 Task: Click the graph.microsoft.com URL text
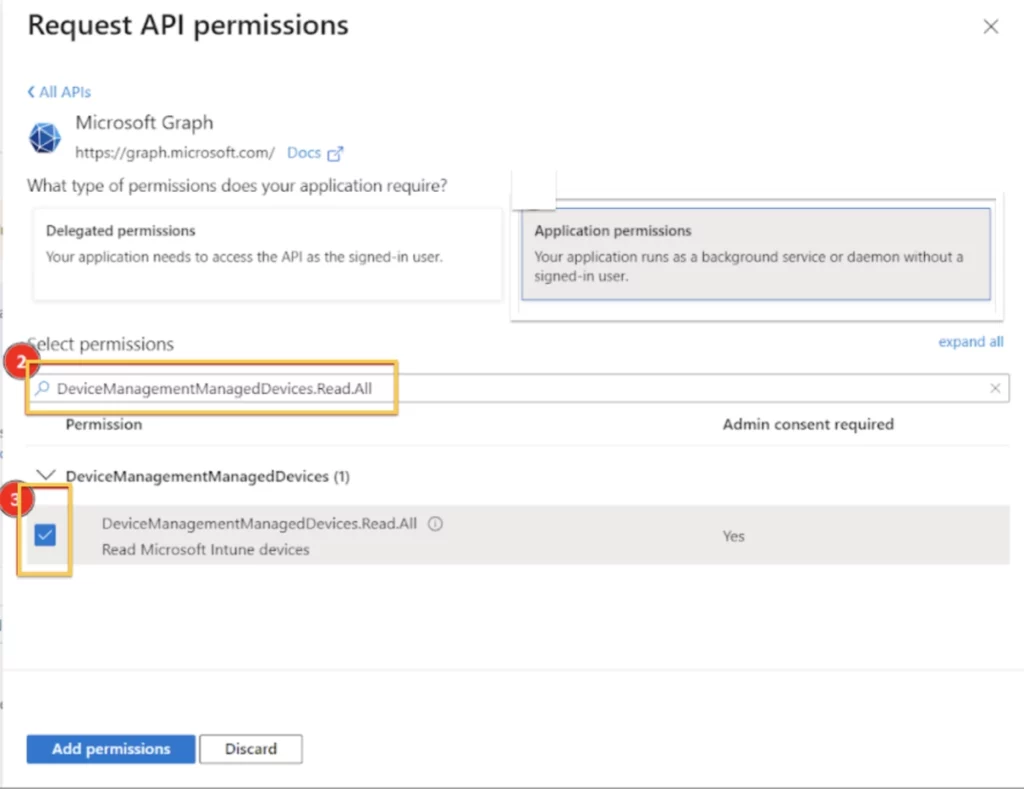tap(175, 153)
